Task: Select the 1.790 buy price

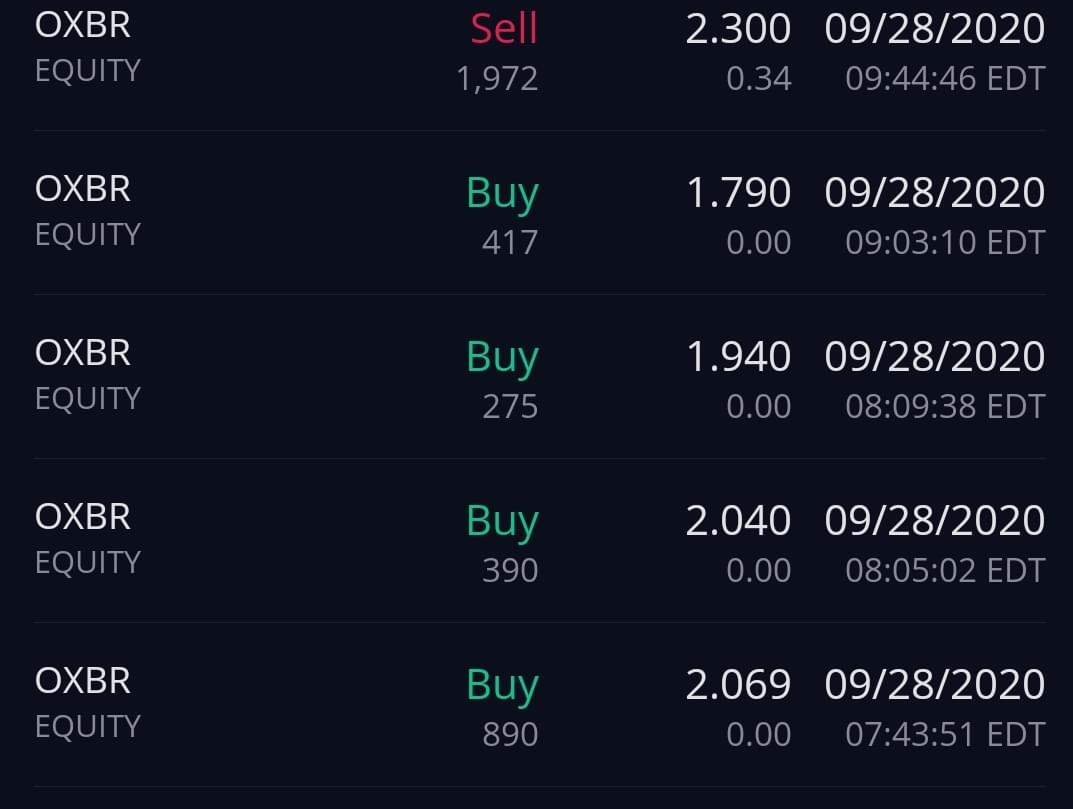Action: pyautogui.click(x=738, y=192)
